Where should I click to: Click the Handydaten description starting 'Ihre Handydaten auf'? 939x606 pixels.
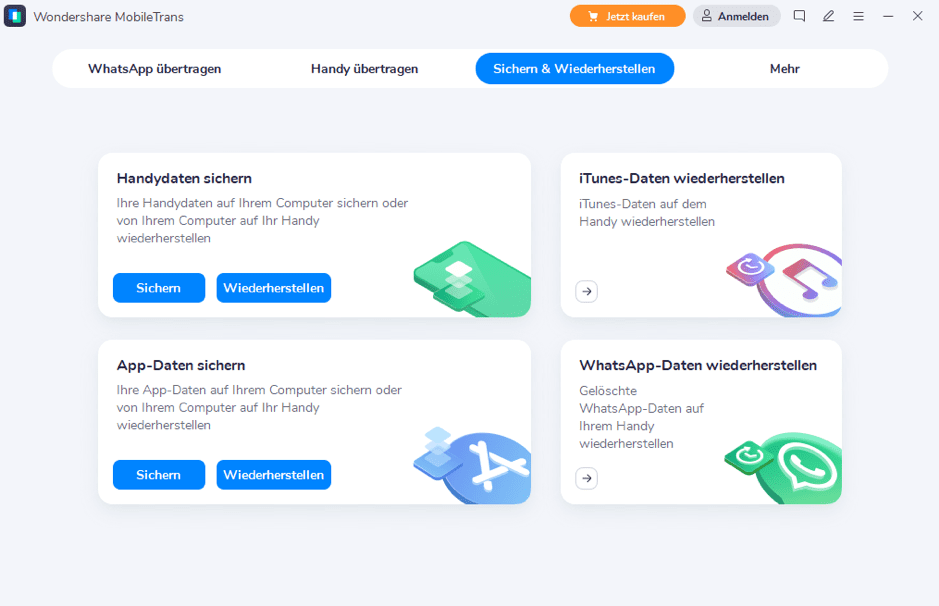pyautogui.click(x=262, y=220)
